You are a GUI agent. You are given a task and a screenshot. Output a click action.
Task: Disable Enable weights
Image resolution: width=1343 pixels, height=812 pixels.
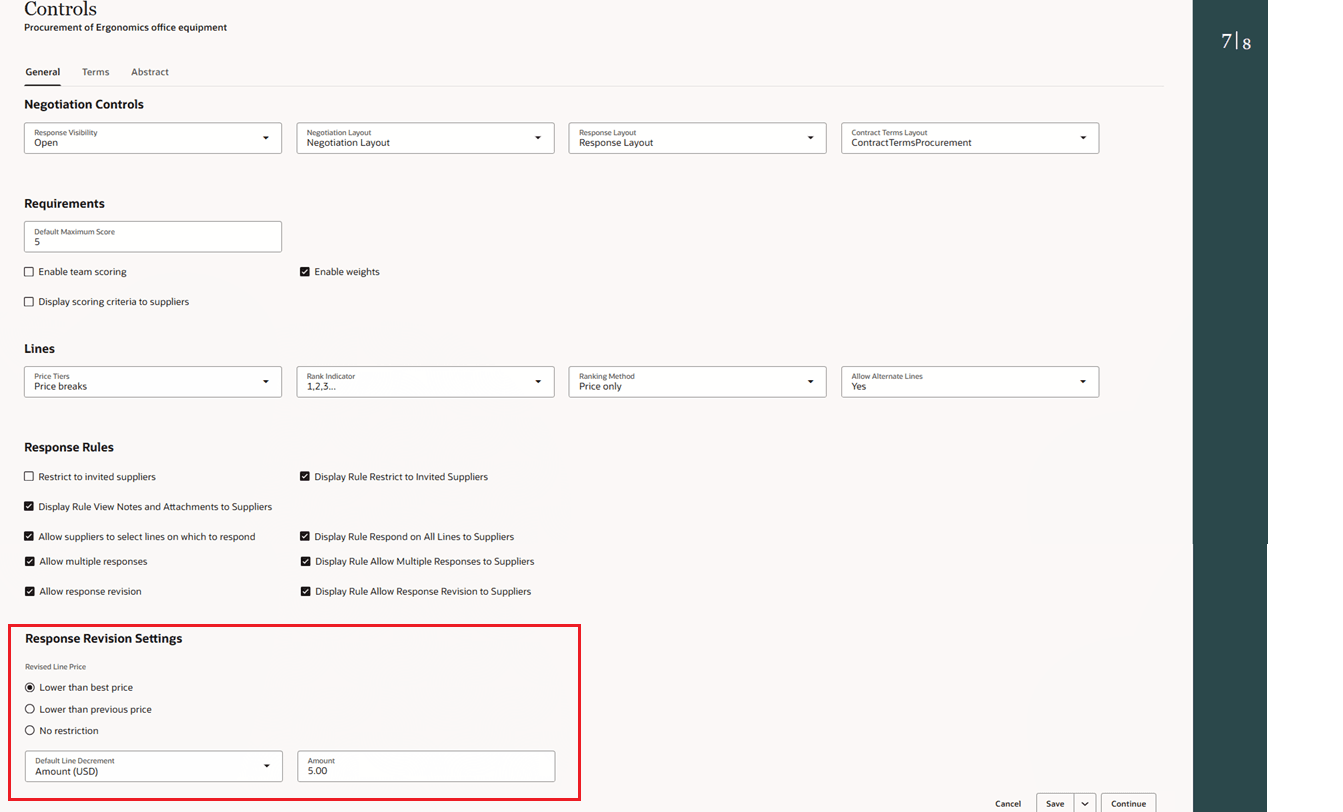pyautogui.click(x=305, y=271)
